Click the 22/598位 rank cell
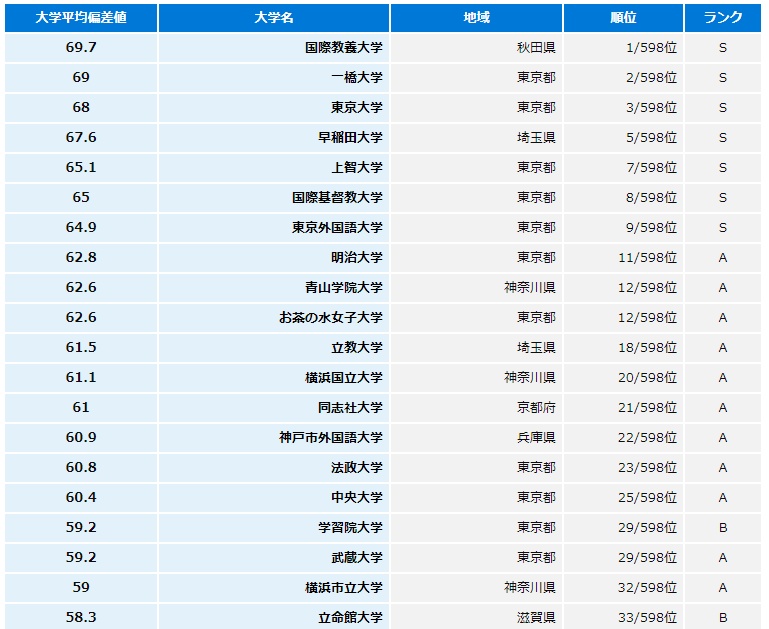This screenshot has width=769, height=629. (x=623, y=437)
